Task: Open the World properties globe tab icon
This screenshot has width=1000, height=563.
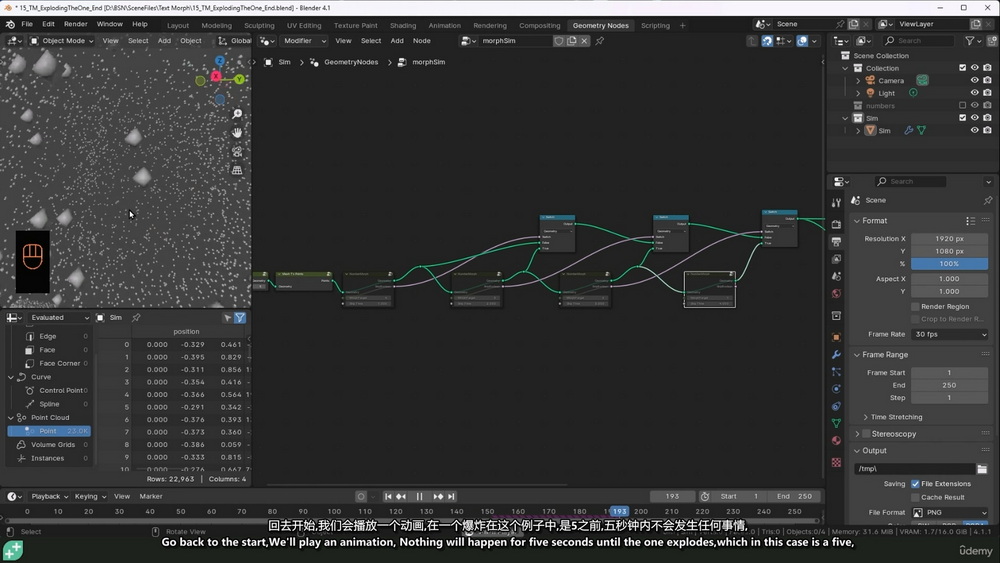Action: point(836,293)
